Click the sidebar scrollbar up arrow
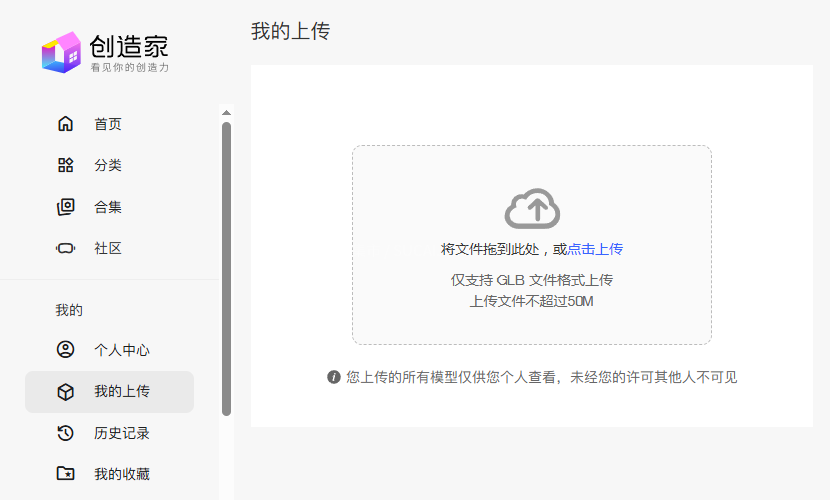830x500 pixels. pyautogui.click(x=226, y=112)
